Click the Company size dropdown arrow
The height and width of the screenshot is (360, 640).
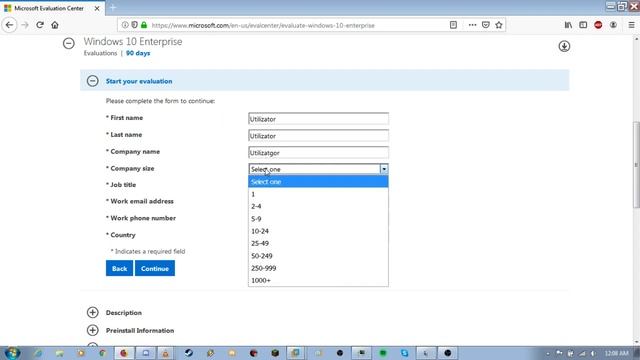point(384,169)
